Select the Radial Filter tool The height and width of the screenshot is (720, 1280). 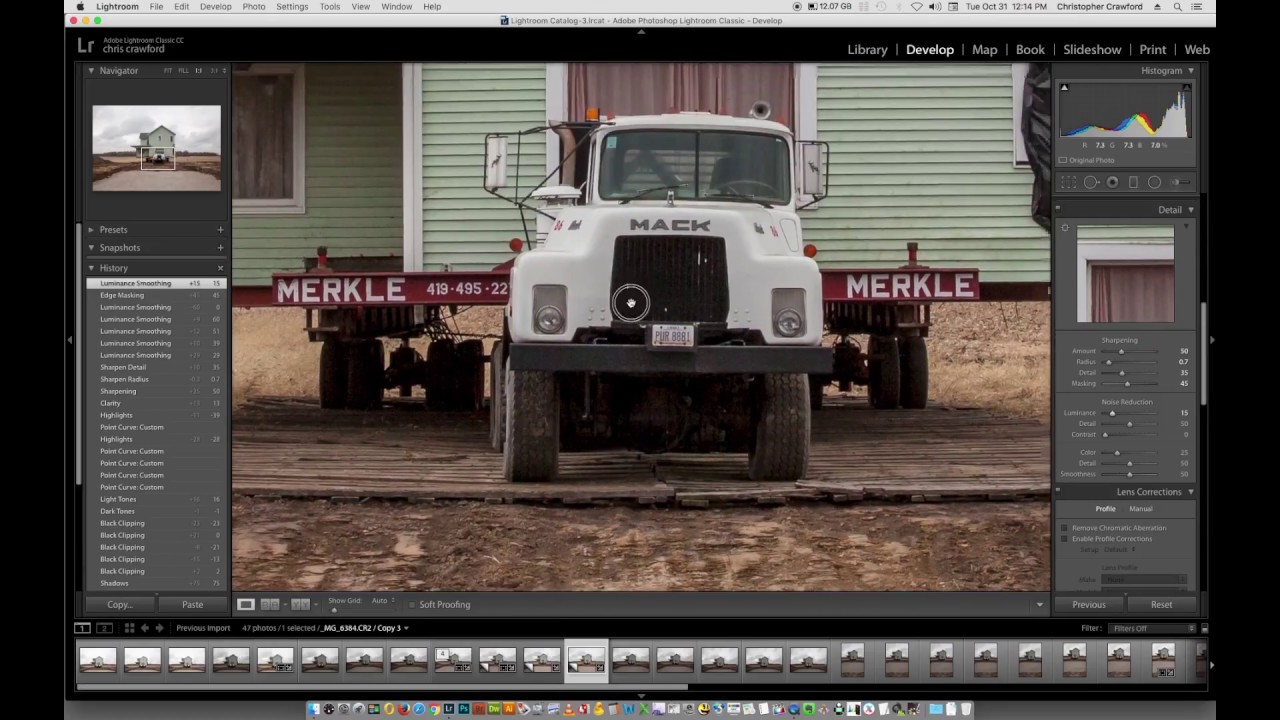1154,182
